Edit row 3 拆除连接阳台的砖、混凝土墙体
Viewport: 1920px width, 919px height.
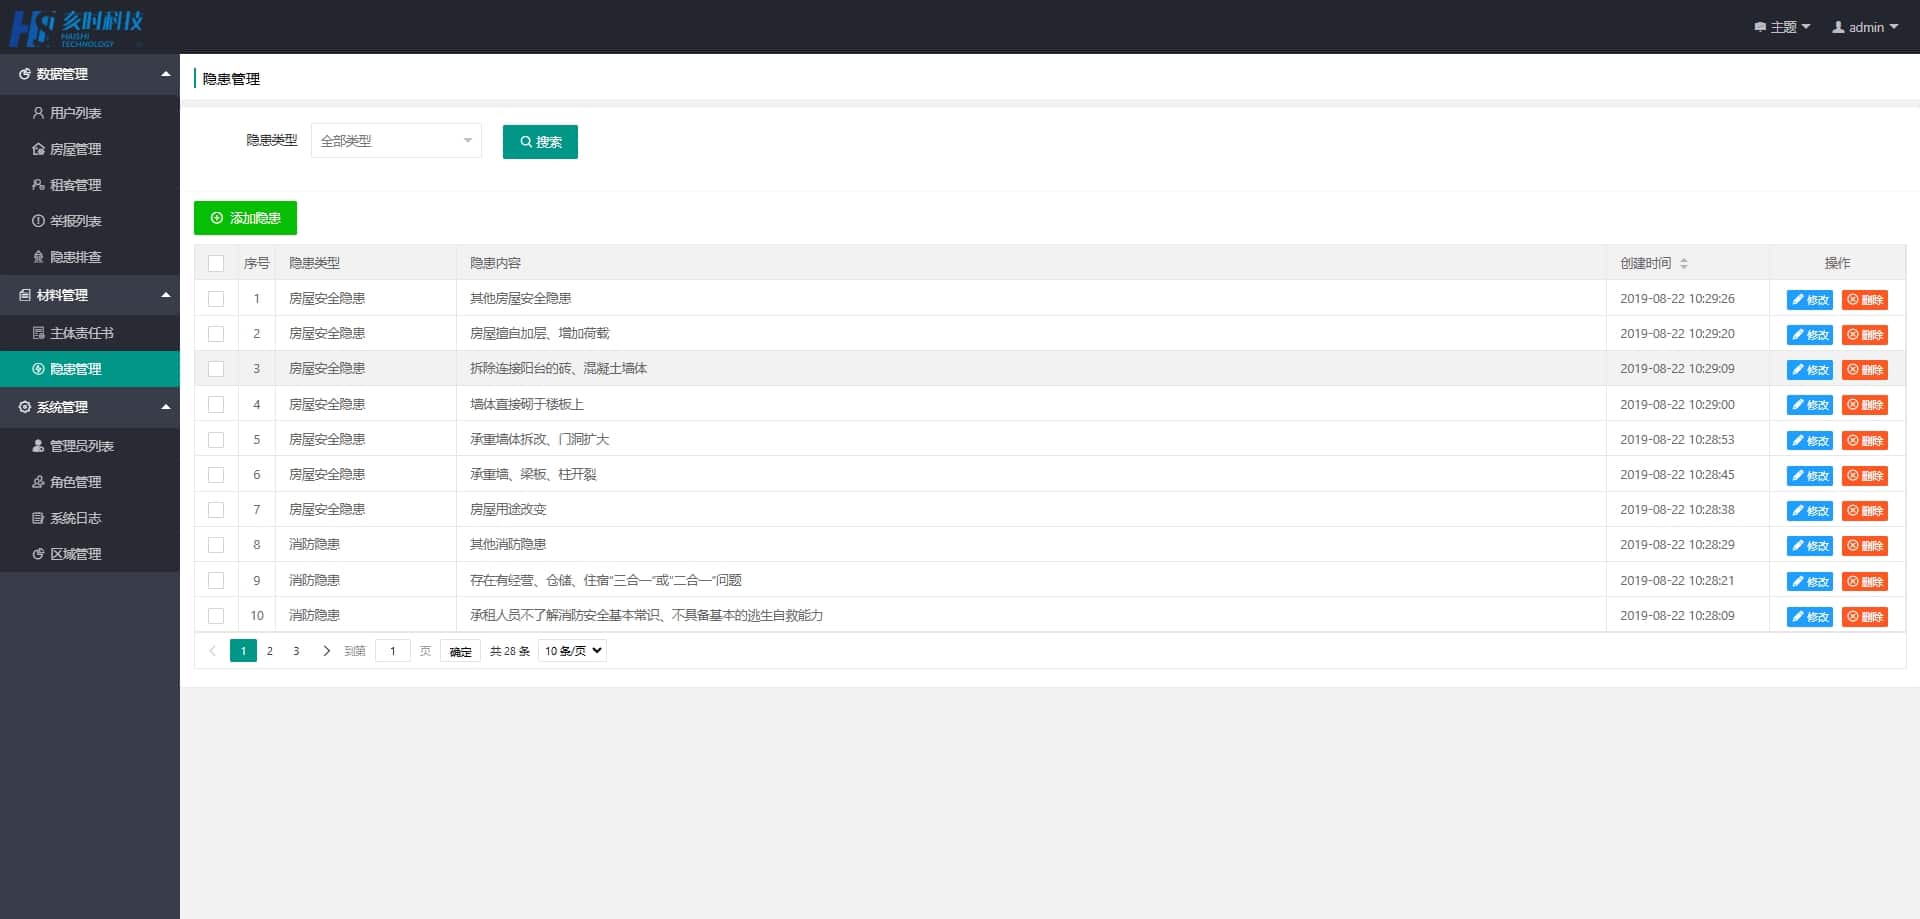pos(1810,370)
